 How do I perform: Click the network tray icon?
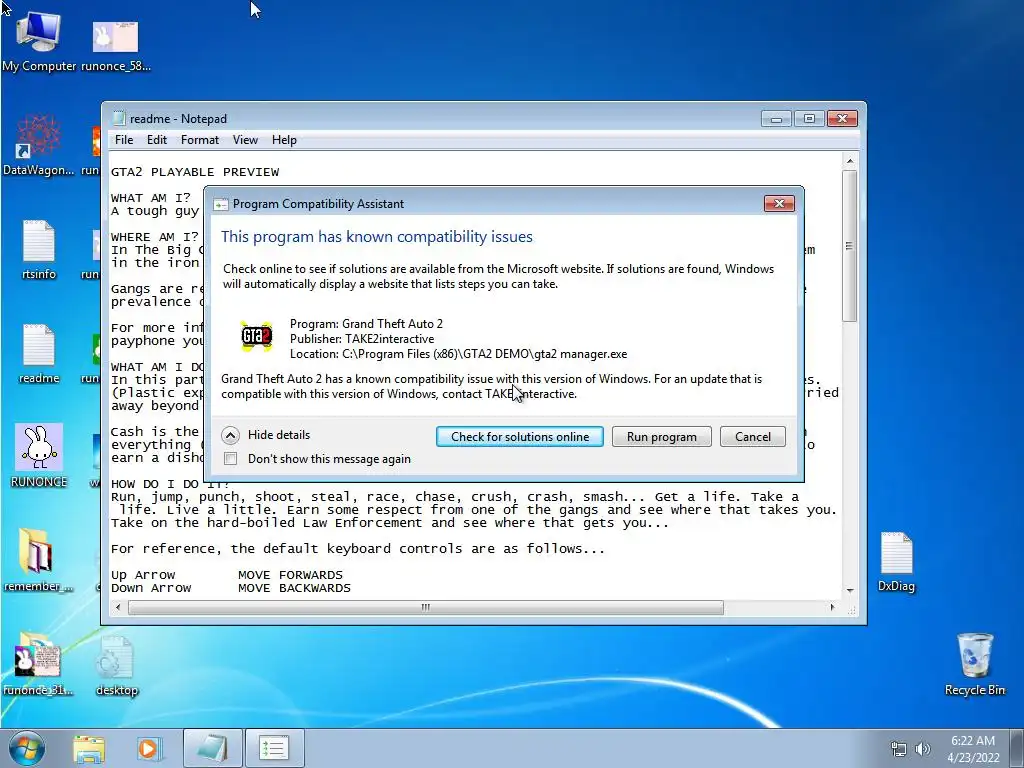tap(899, 749)
